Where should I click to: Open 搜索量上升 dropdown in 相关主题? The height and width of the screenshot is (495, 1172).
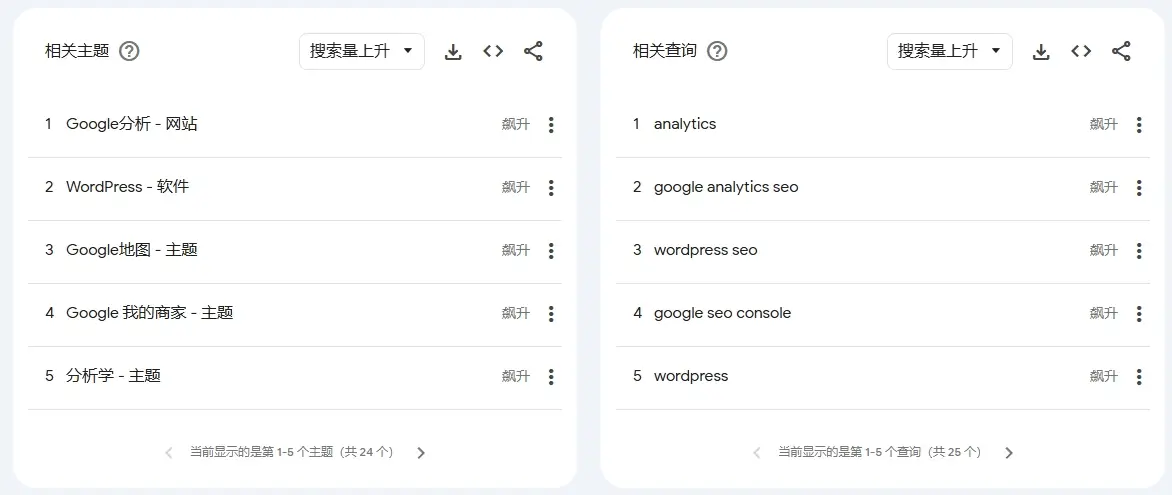tap(362, 52)
